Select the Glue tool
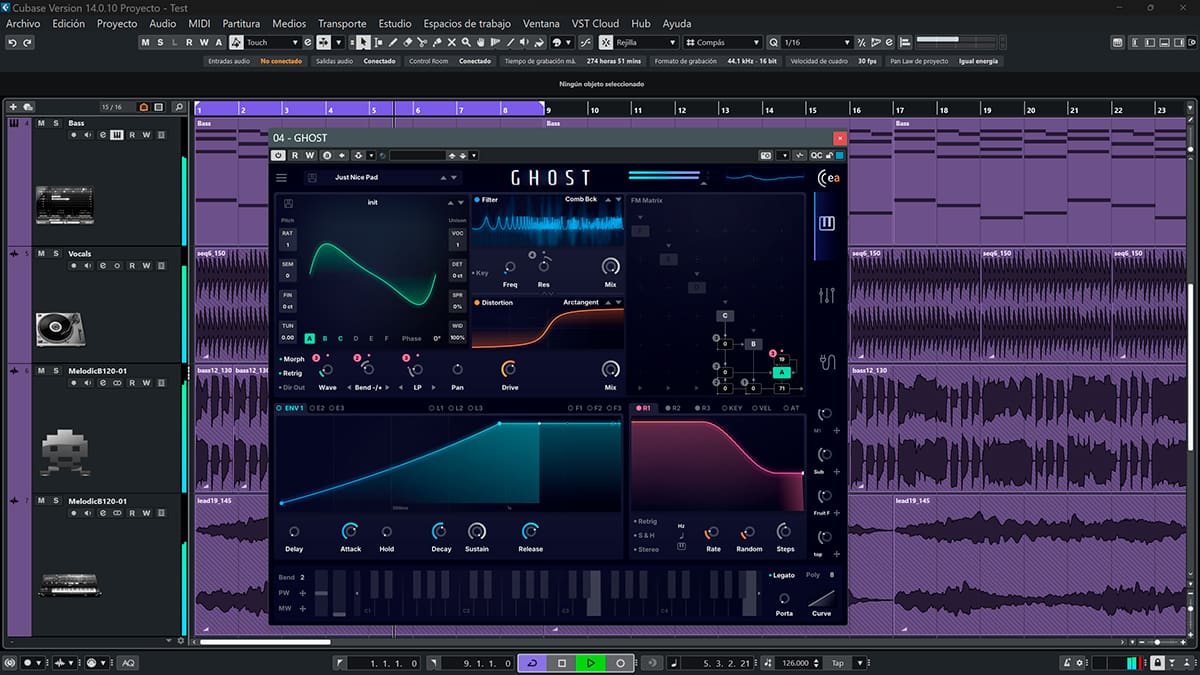The image size is (1200, 675). tap(438, 43)
